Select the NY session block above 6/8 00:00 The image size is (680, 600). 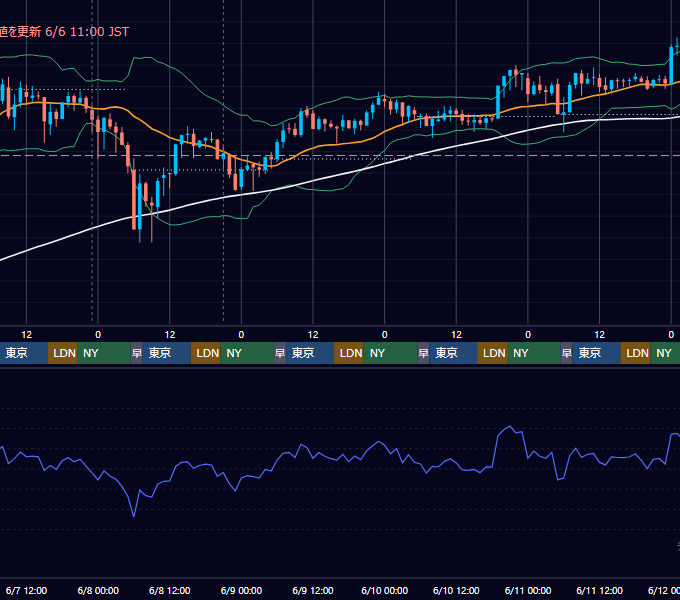tap(104, 353)
